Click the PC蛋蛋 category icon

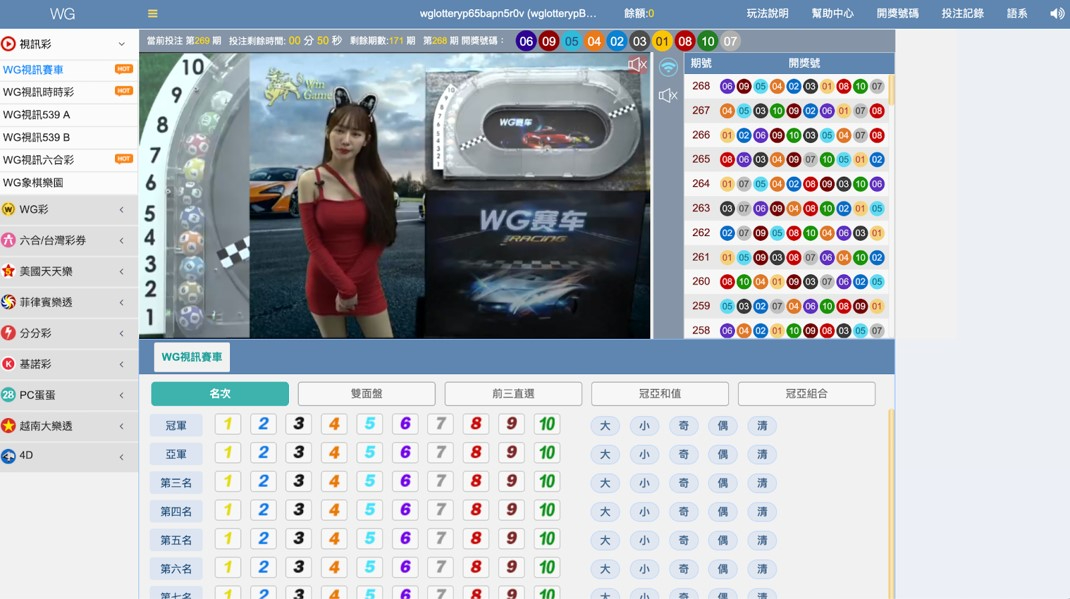[9, 395]
